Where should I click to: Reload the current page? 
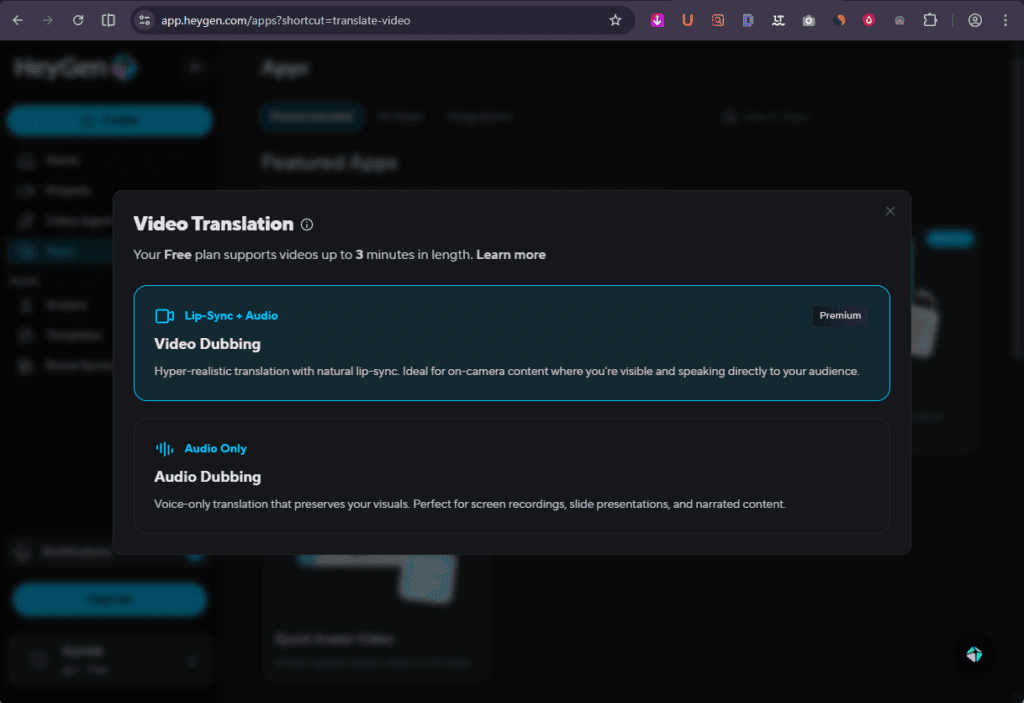pyautogui.click(x=78, y=20)
